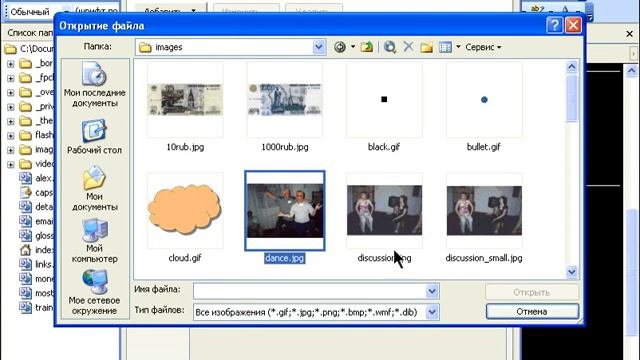
Task: Open Мои документы in places bar
Action: click(x=94, y=188)
